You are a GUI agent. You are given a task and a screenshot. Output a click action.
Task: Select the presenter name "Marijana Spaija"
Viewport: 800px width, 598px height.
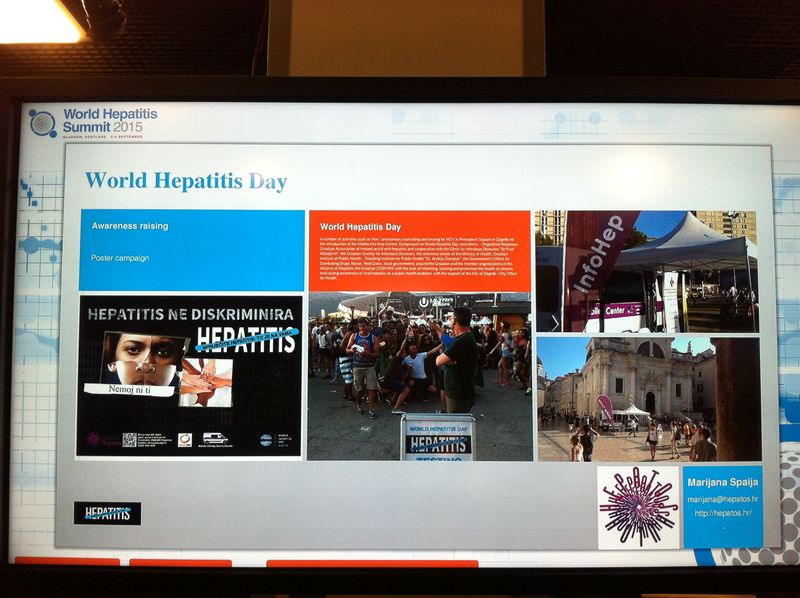(722, 482)
